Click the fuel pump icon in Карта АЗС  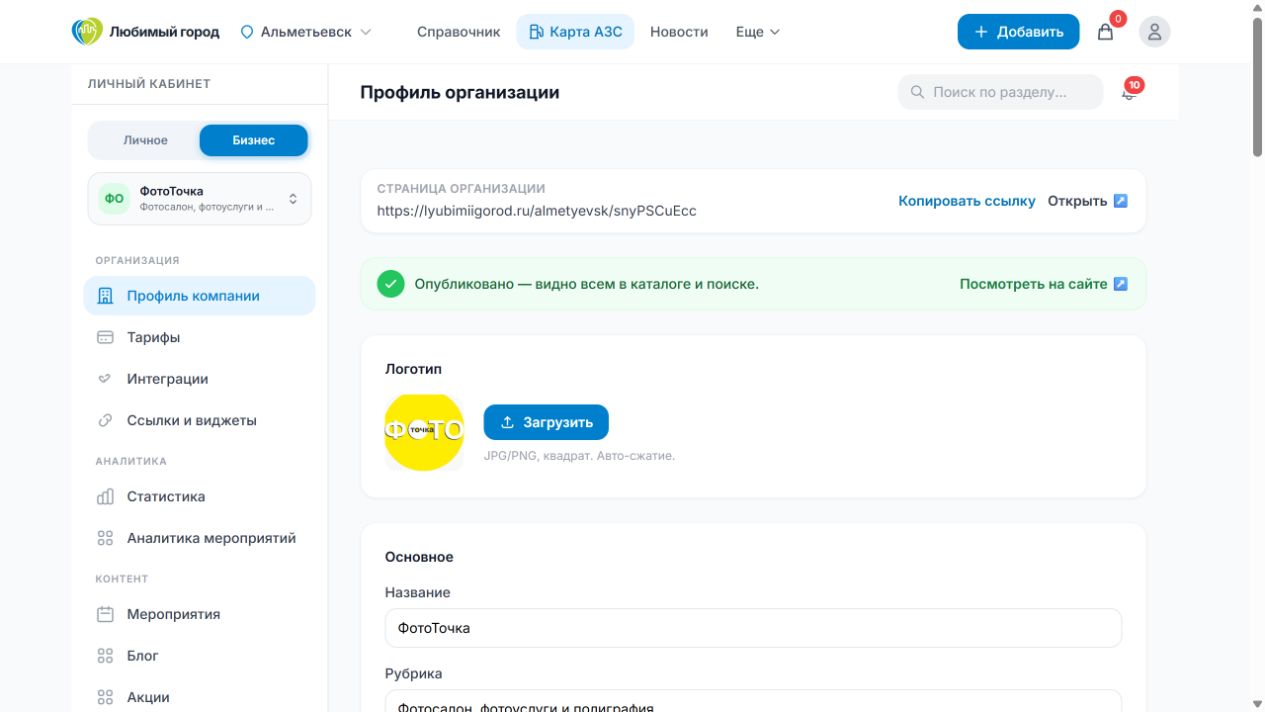(536, 32)
